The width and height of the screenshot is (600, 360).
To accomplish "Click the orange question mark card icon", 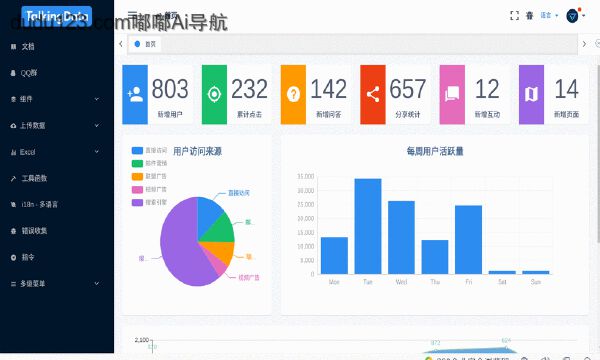I will click(x=293, y=94).
